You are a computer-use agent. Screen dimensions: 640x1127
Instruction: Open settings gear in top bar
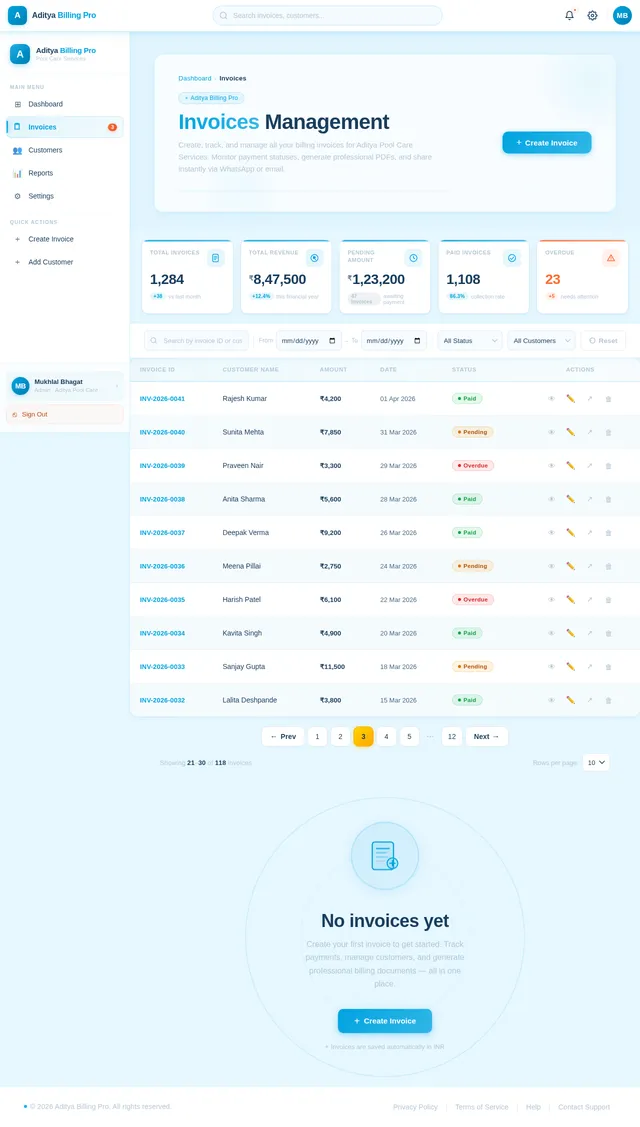593,15
